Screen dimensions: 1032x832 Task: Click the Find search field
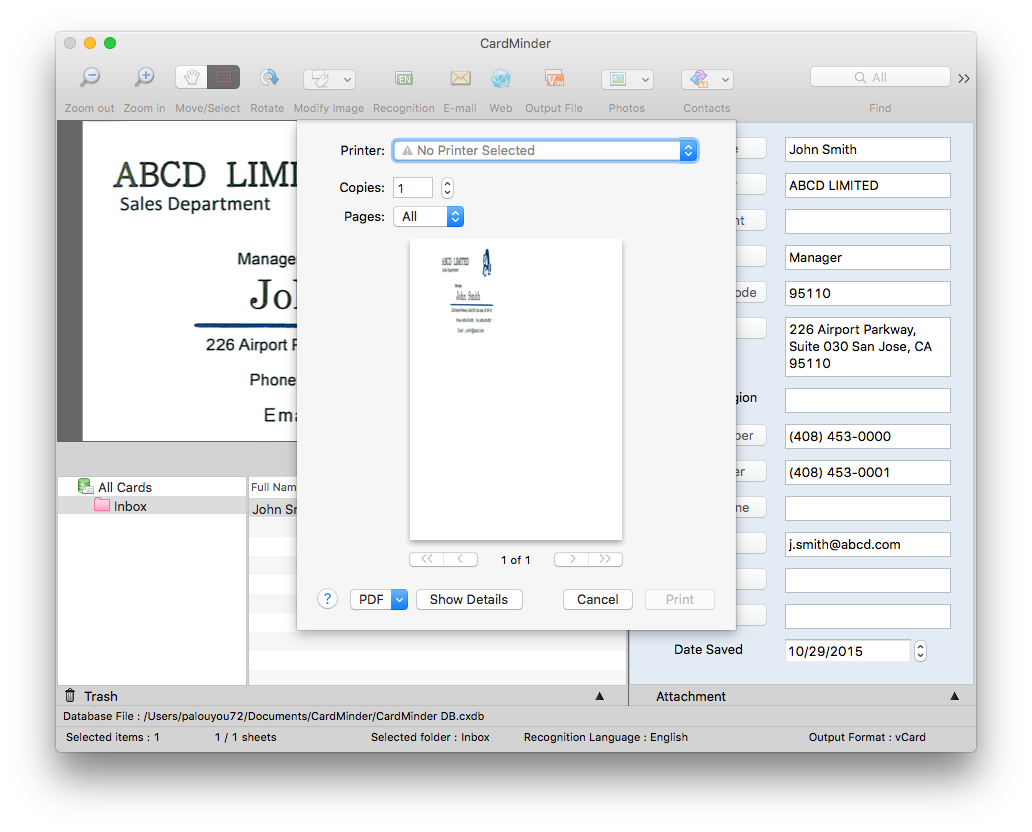tap(880, 77)
